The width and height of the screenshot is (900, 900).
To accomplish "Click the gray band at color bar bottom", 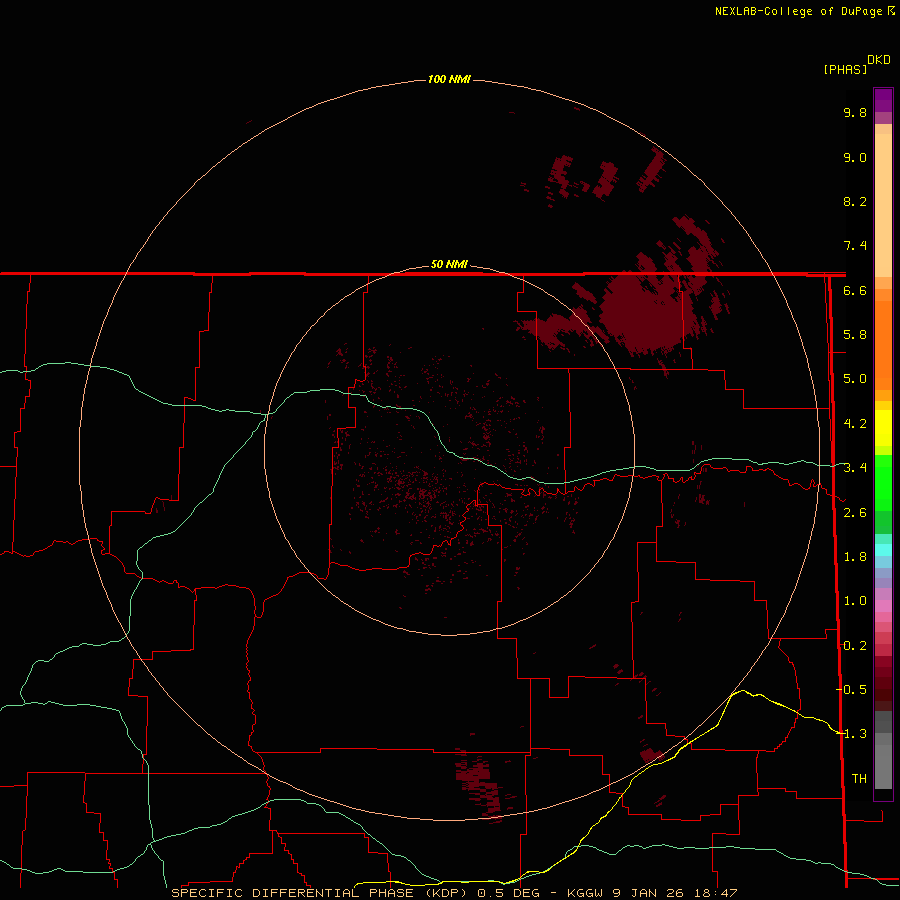I will point(883,766).
